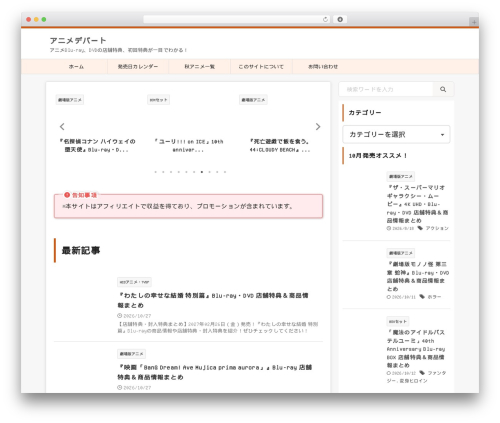Open the カテゴリーを選択 dropdown

point(396,134)
